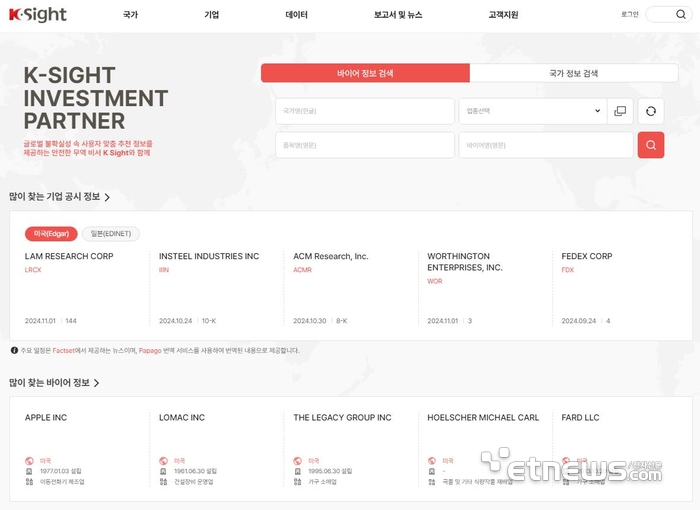This screenshot has height=510, width=700.
Task: Switch to the 국가 정보 검색 tab
Action: [574, 73]
